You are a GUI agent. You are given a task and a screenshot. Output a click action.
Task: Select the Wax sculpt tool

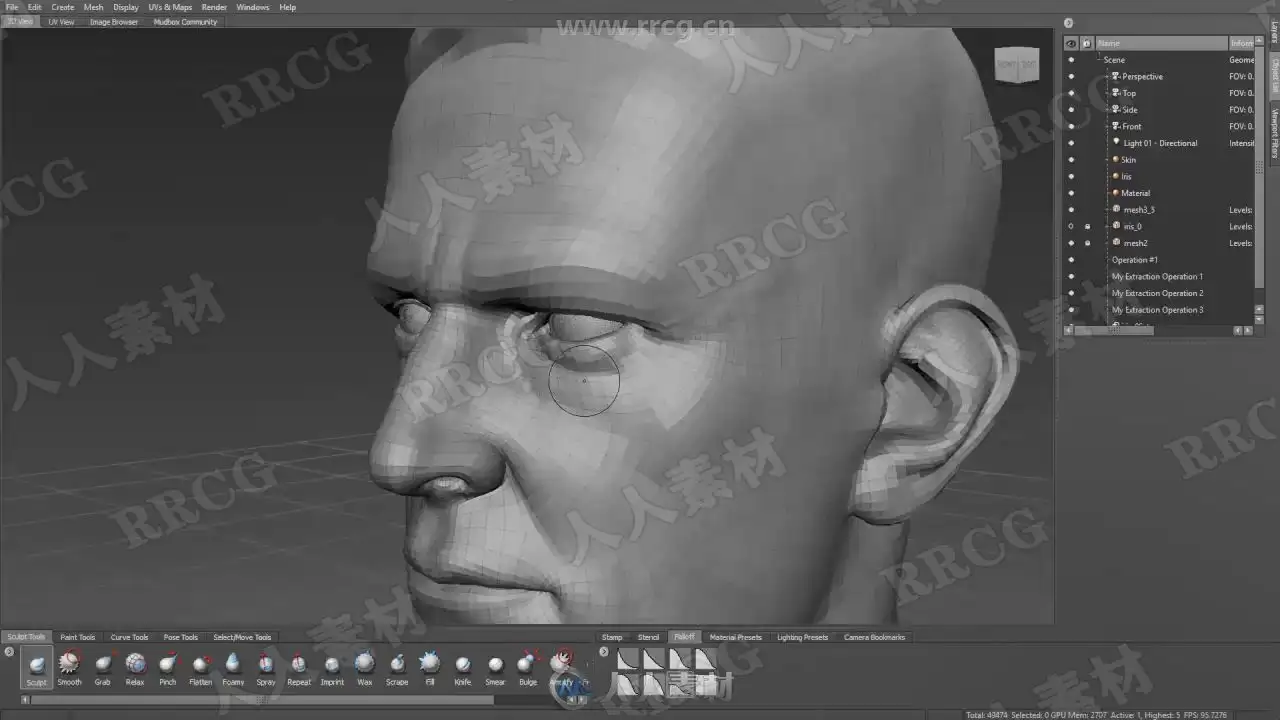point(365,668)
